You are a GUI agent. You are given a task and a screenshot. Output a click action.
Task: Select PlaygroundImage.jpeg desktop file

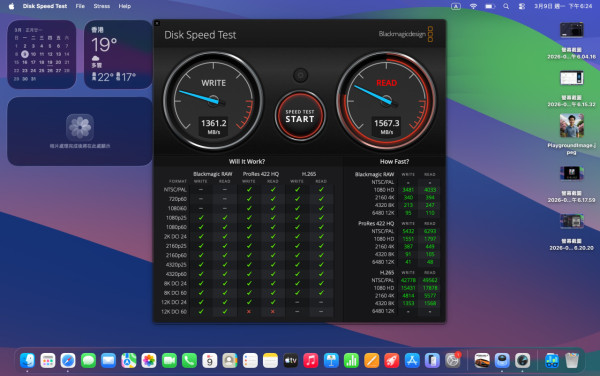coord(571,134)
